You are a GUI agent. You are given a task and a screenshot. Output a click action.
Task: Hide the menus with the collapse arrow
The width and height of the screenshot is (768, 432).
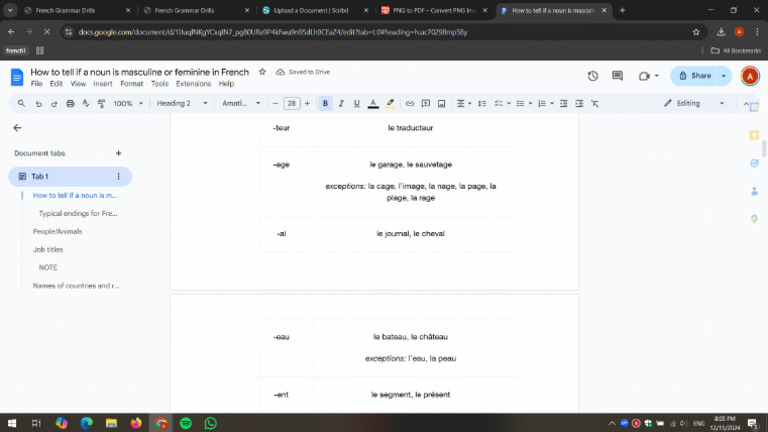pos(745,103)
